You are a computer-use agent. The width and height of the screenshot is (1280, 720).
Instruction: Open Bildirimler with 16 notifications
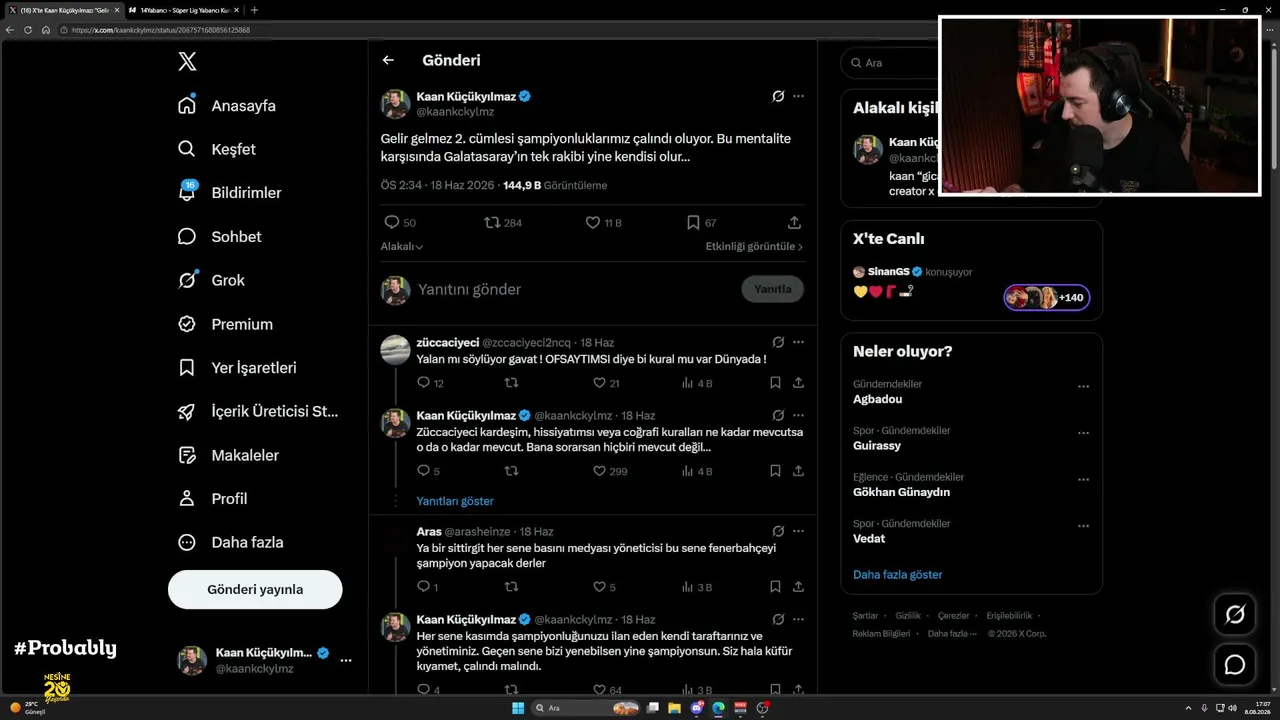coord(229,193)
